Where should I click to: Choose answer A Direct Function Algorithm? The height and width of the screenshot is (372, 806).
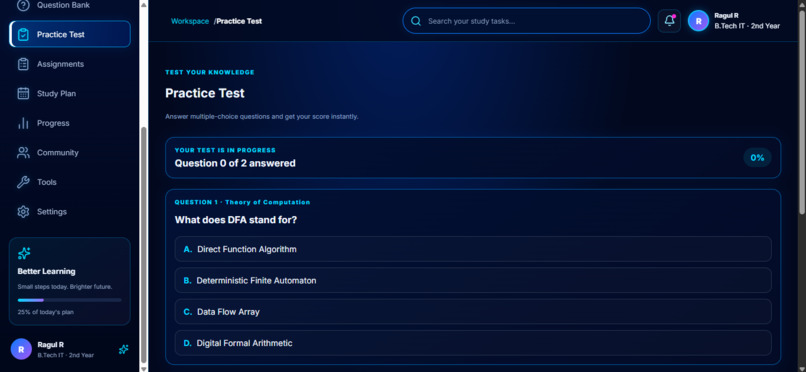click(x=473, y=249)
